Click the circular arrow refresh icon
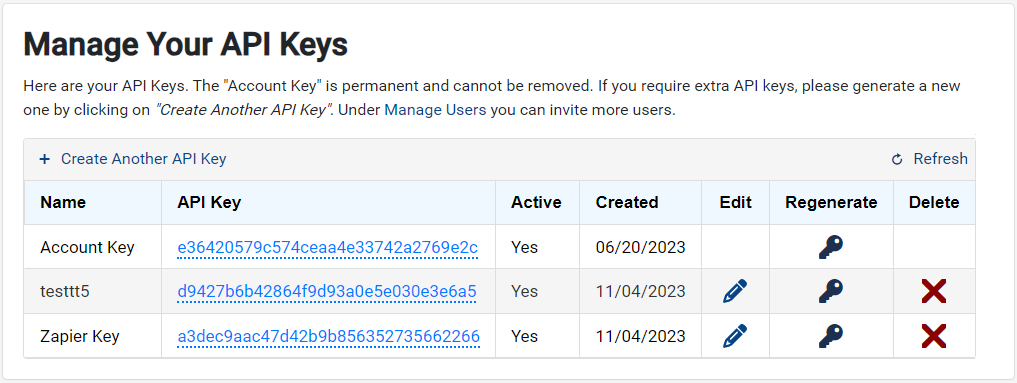Image resolution: width=1017 pixels, height=383 pixels. 897,159
